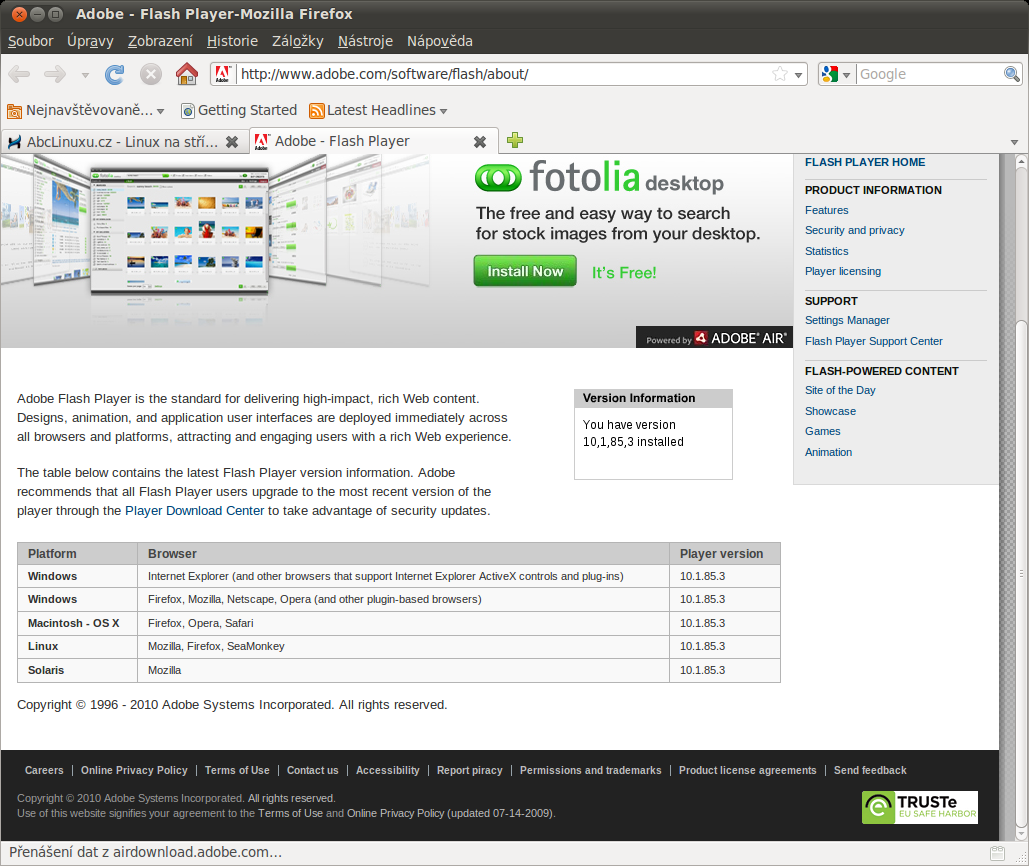Viewport: 1029px width, 866px height.
Task: Open the search engine selector dropdown
Action: (x=836, y=74)
